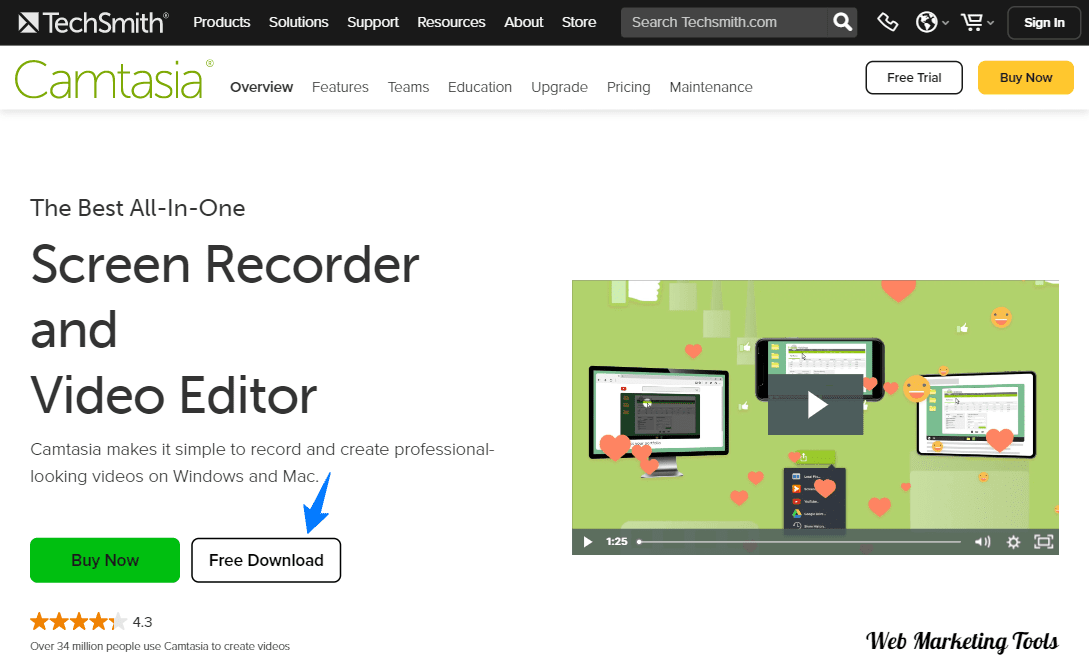Play the video with center play button
Image resolution: width=1089 pixels, height=666 pixels.
(815, 405)
